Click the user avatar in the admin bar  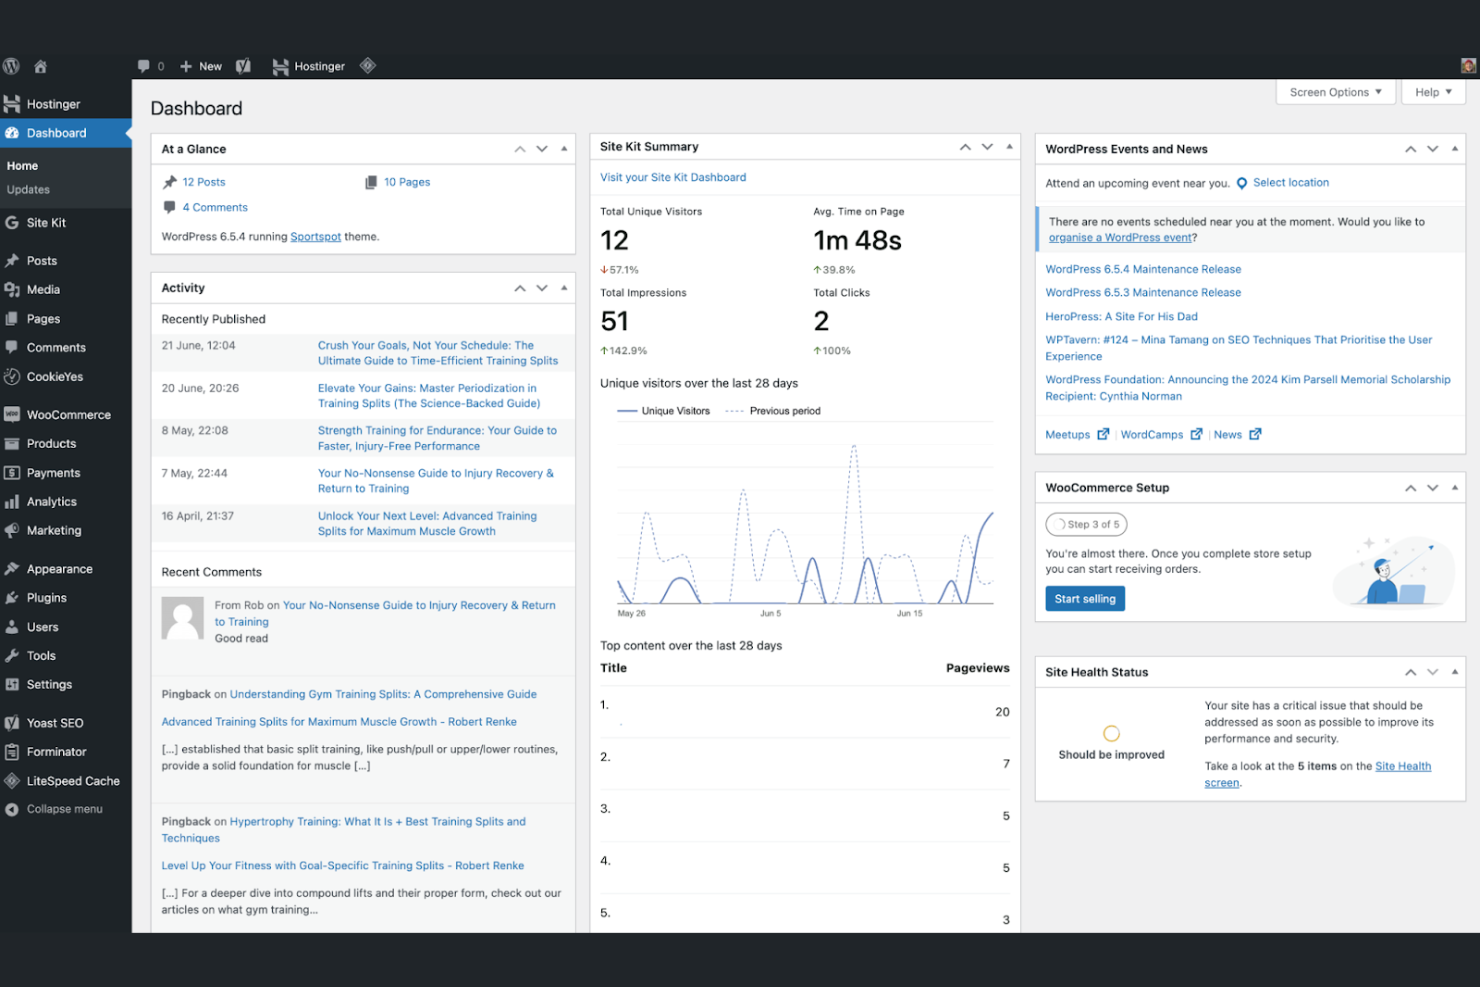click(x=1468, y=66)
